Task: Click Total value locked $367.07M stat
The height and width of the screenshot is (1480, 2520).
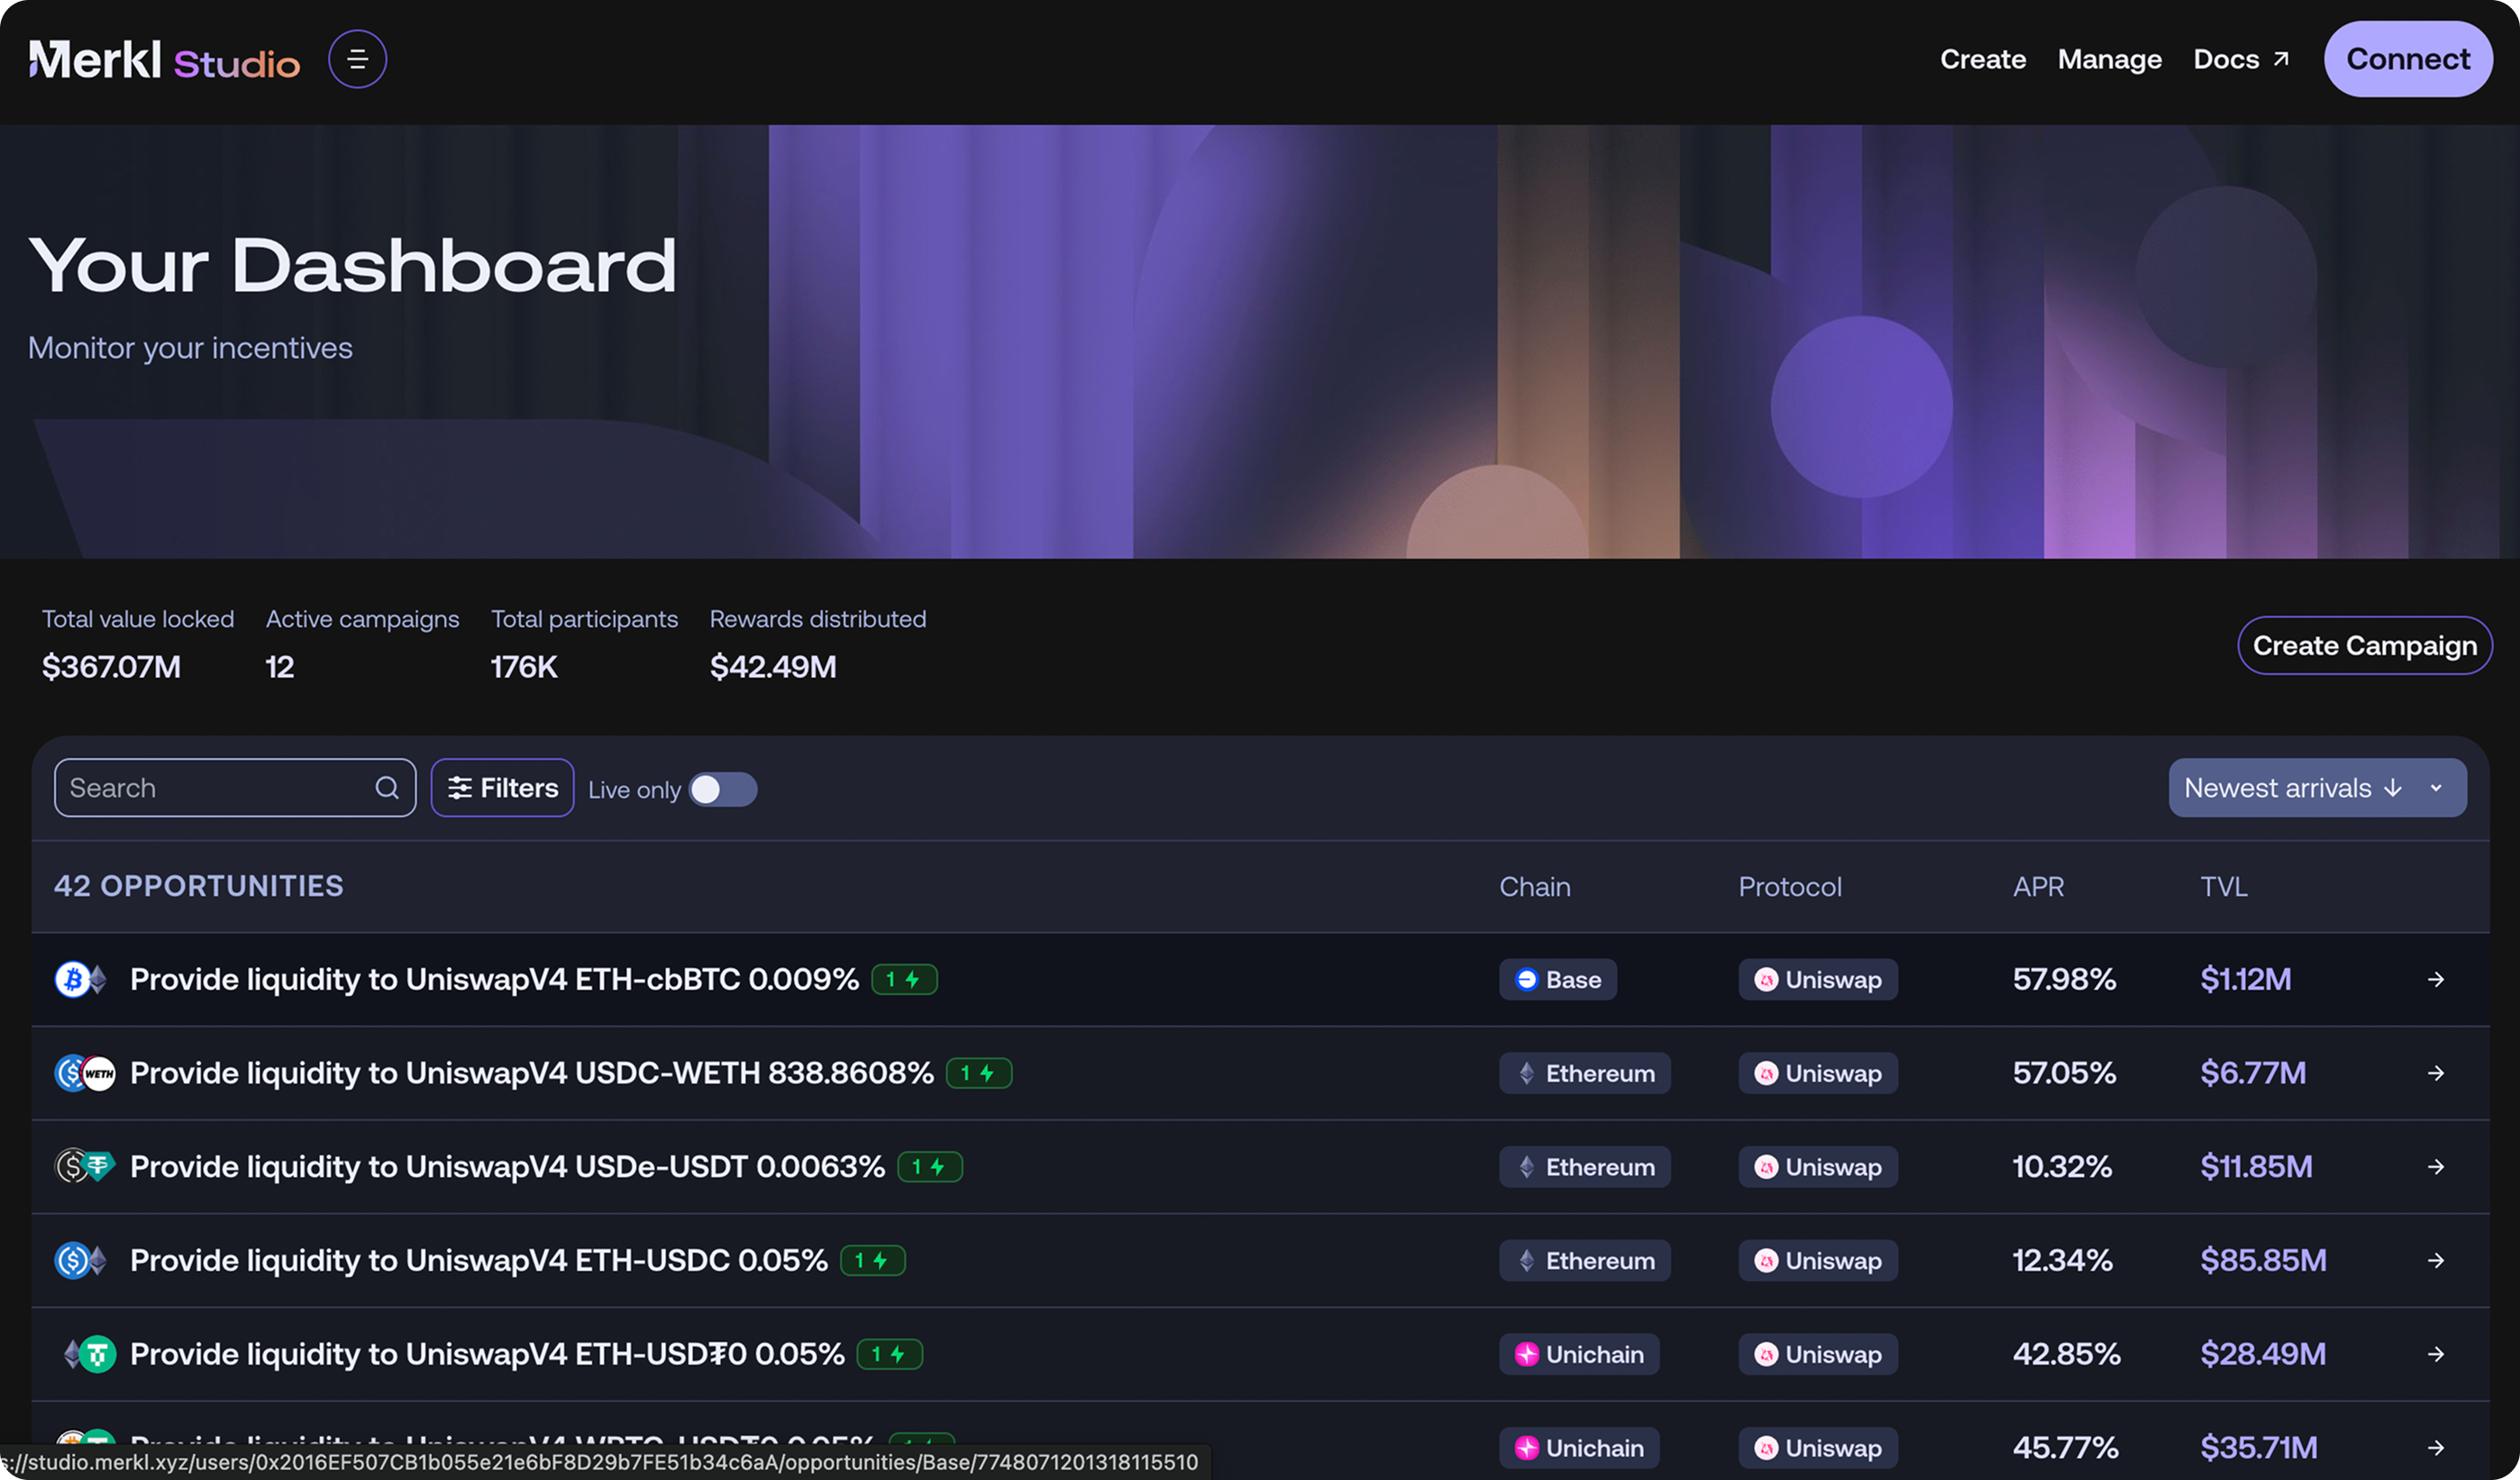Action: [138, 644]
